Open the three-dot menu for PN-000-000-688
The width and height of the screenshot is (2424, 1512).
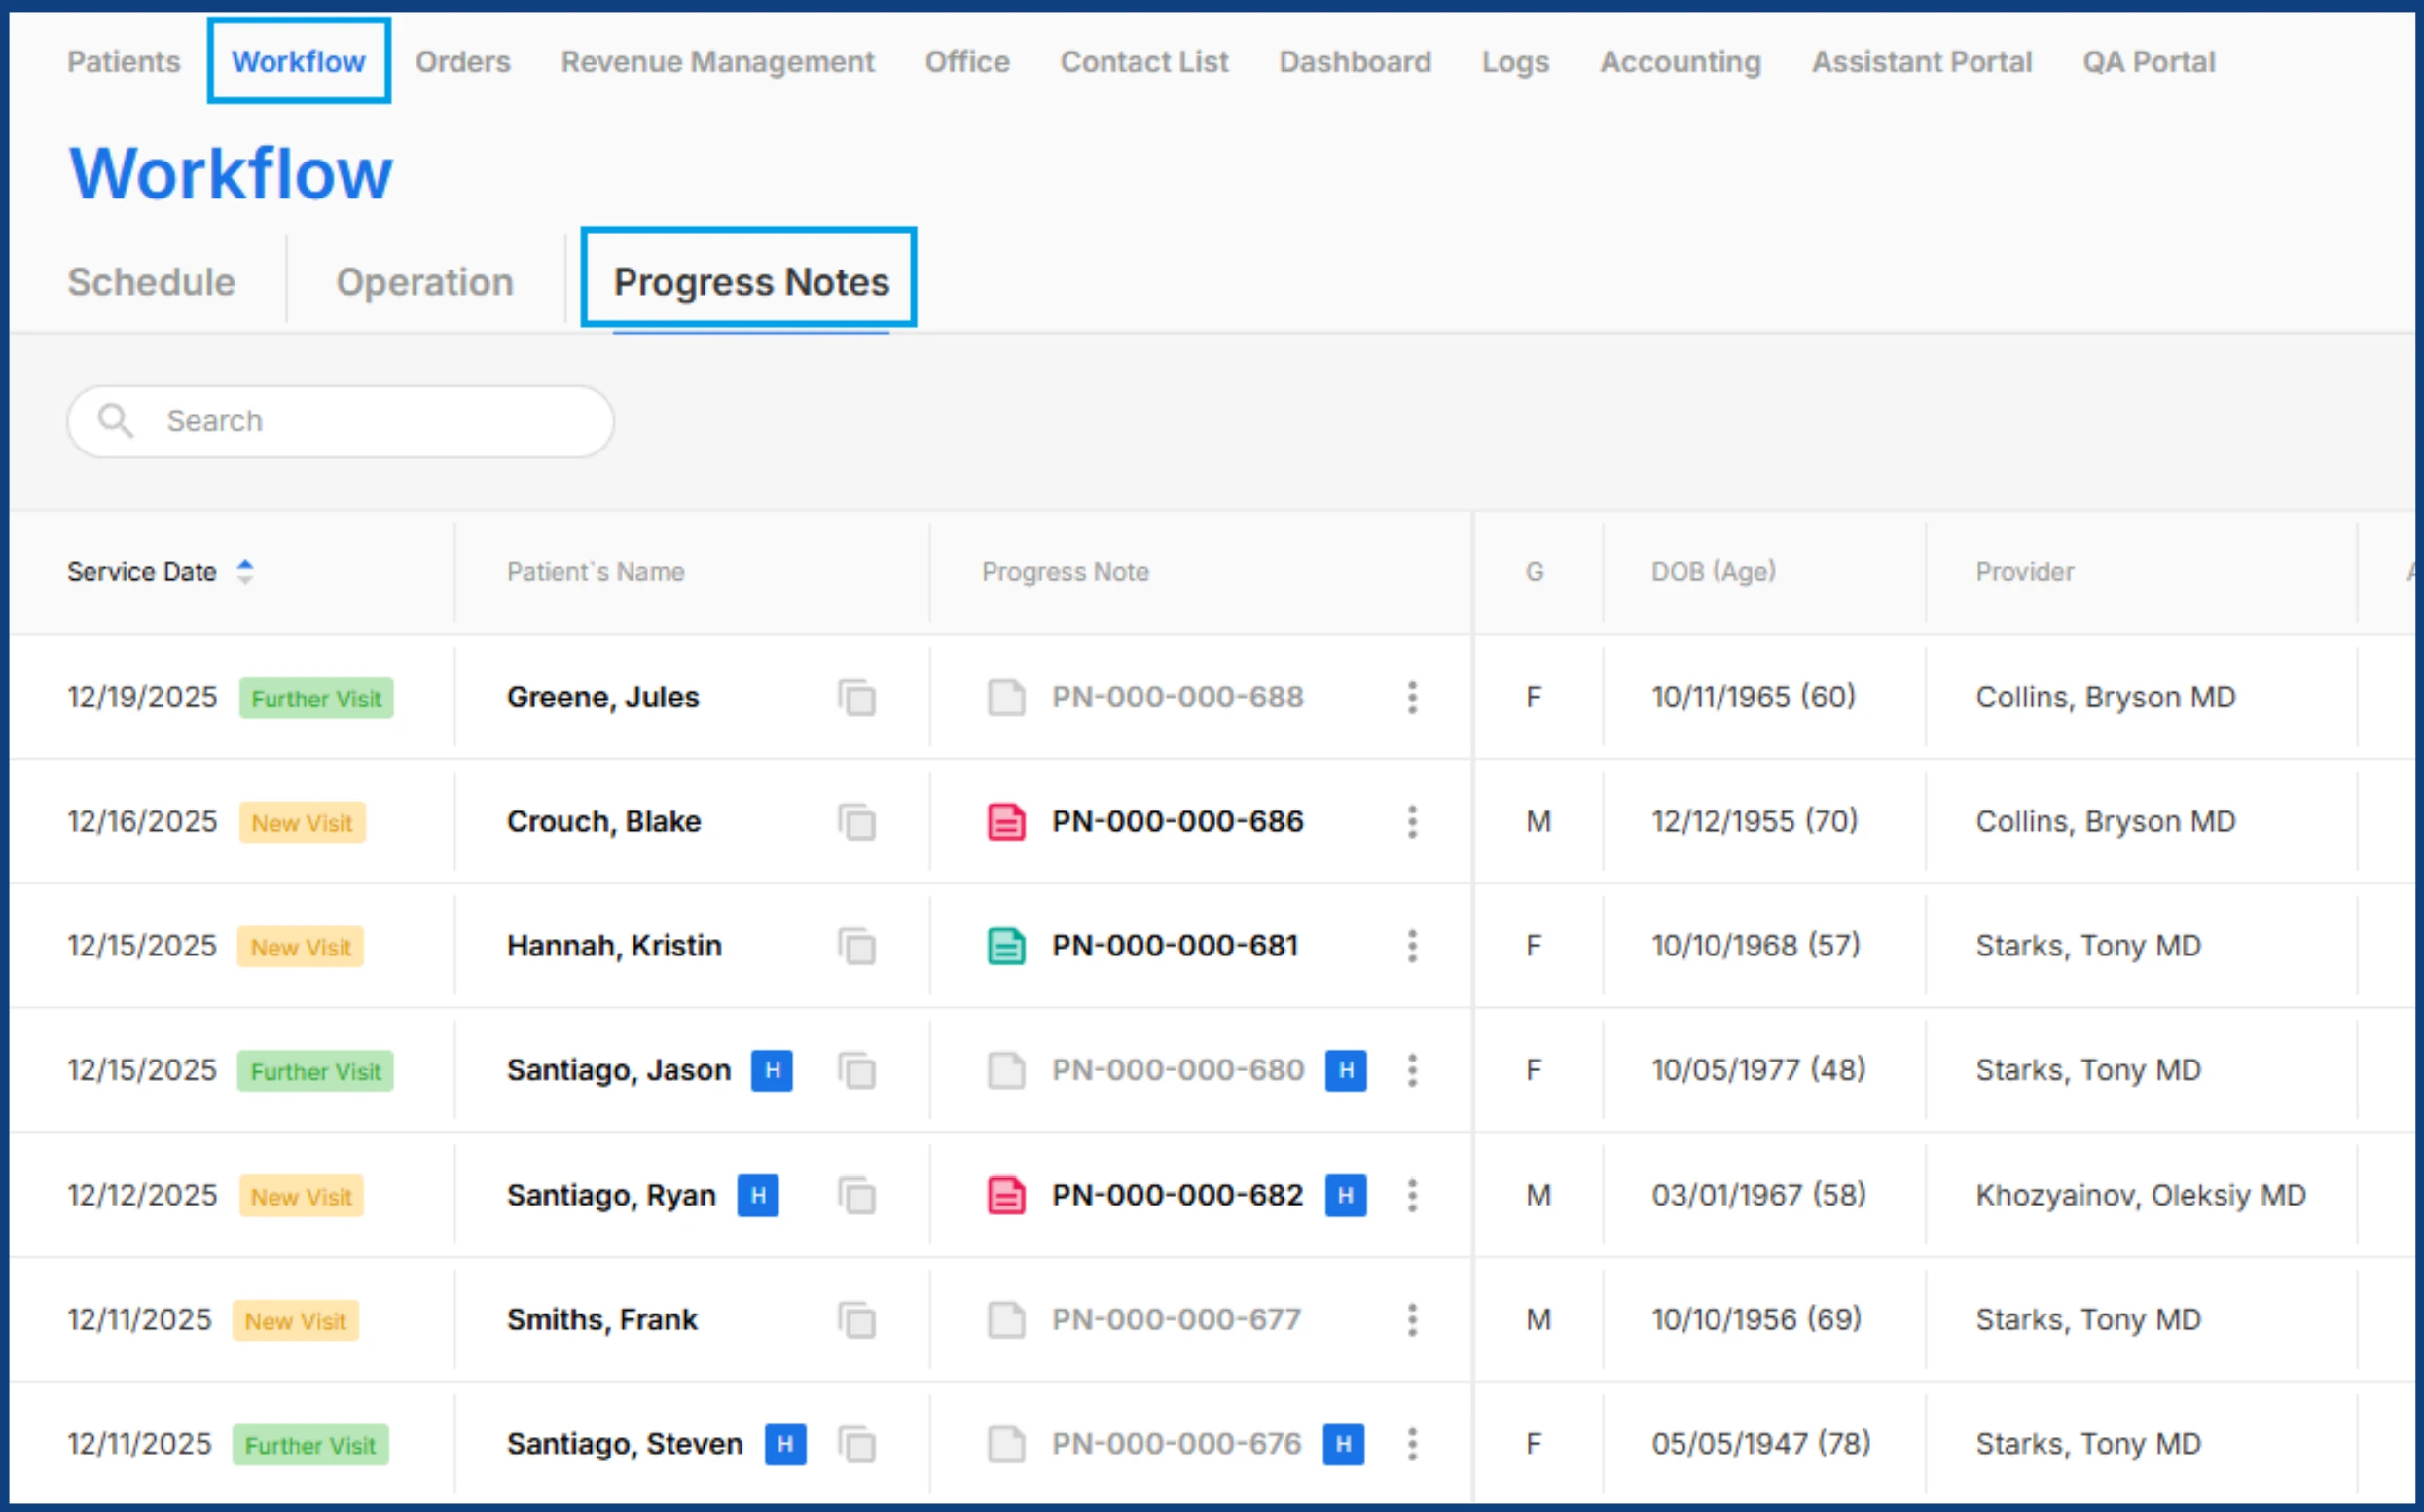tap(1412, 697)
